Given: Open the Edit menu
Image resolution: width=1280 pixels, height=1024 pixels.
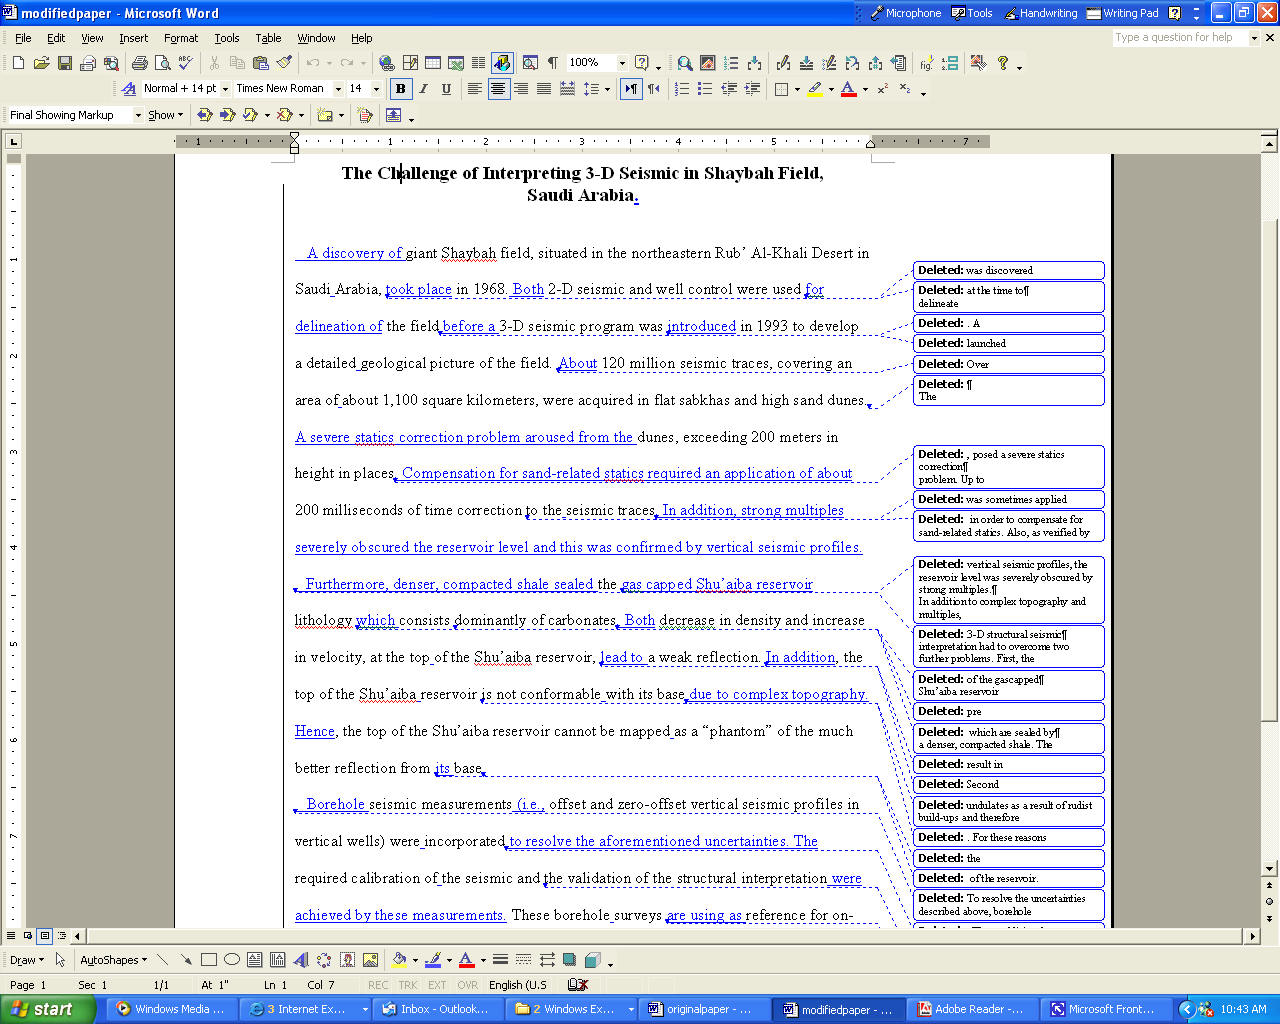Looking at the screenshot, I should pyautogui.click(x=56, y=38).
